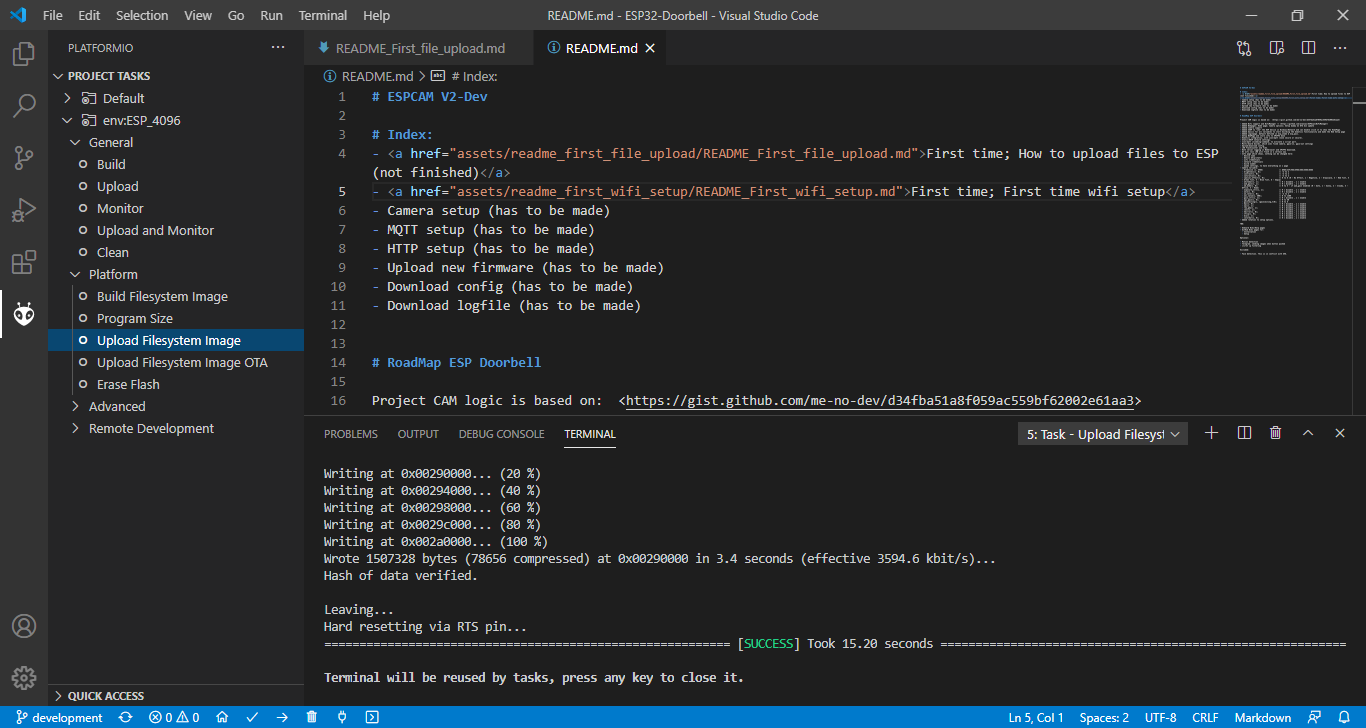This screenshot has height=728, width=1366.
Task: Click the synchronize changes icon in status bar
Action: coord(125,717)
